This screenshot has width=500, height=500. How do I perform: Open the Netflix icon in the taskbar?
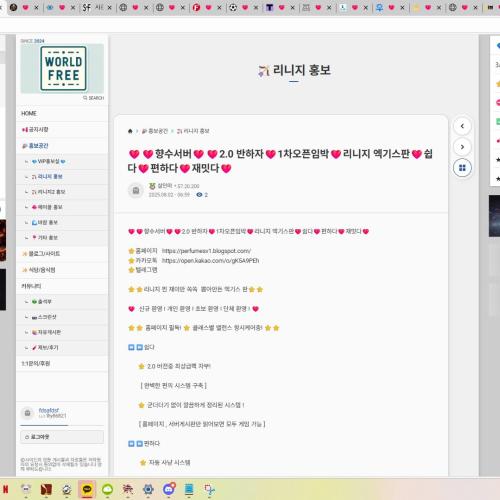(5, 489)
